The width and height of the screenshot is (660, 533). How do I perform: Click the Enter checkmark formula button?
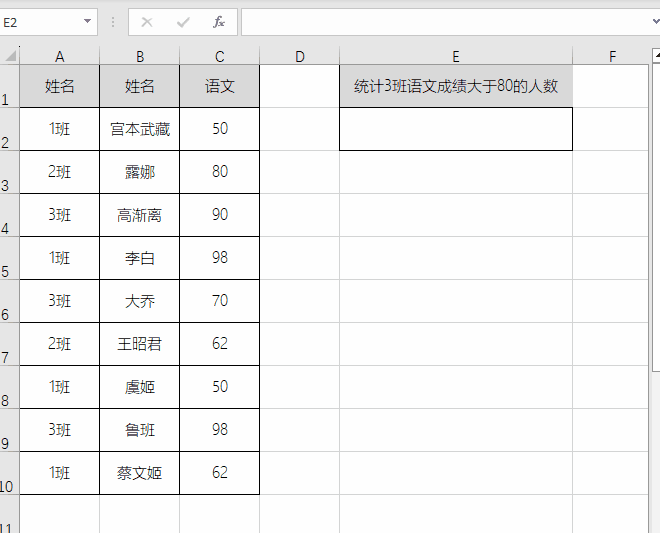(183, 22)
